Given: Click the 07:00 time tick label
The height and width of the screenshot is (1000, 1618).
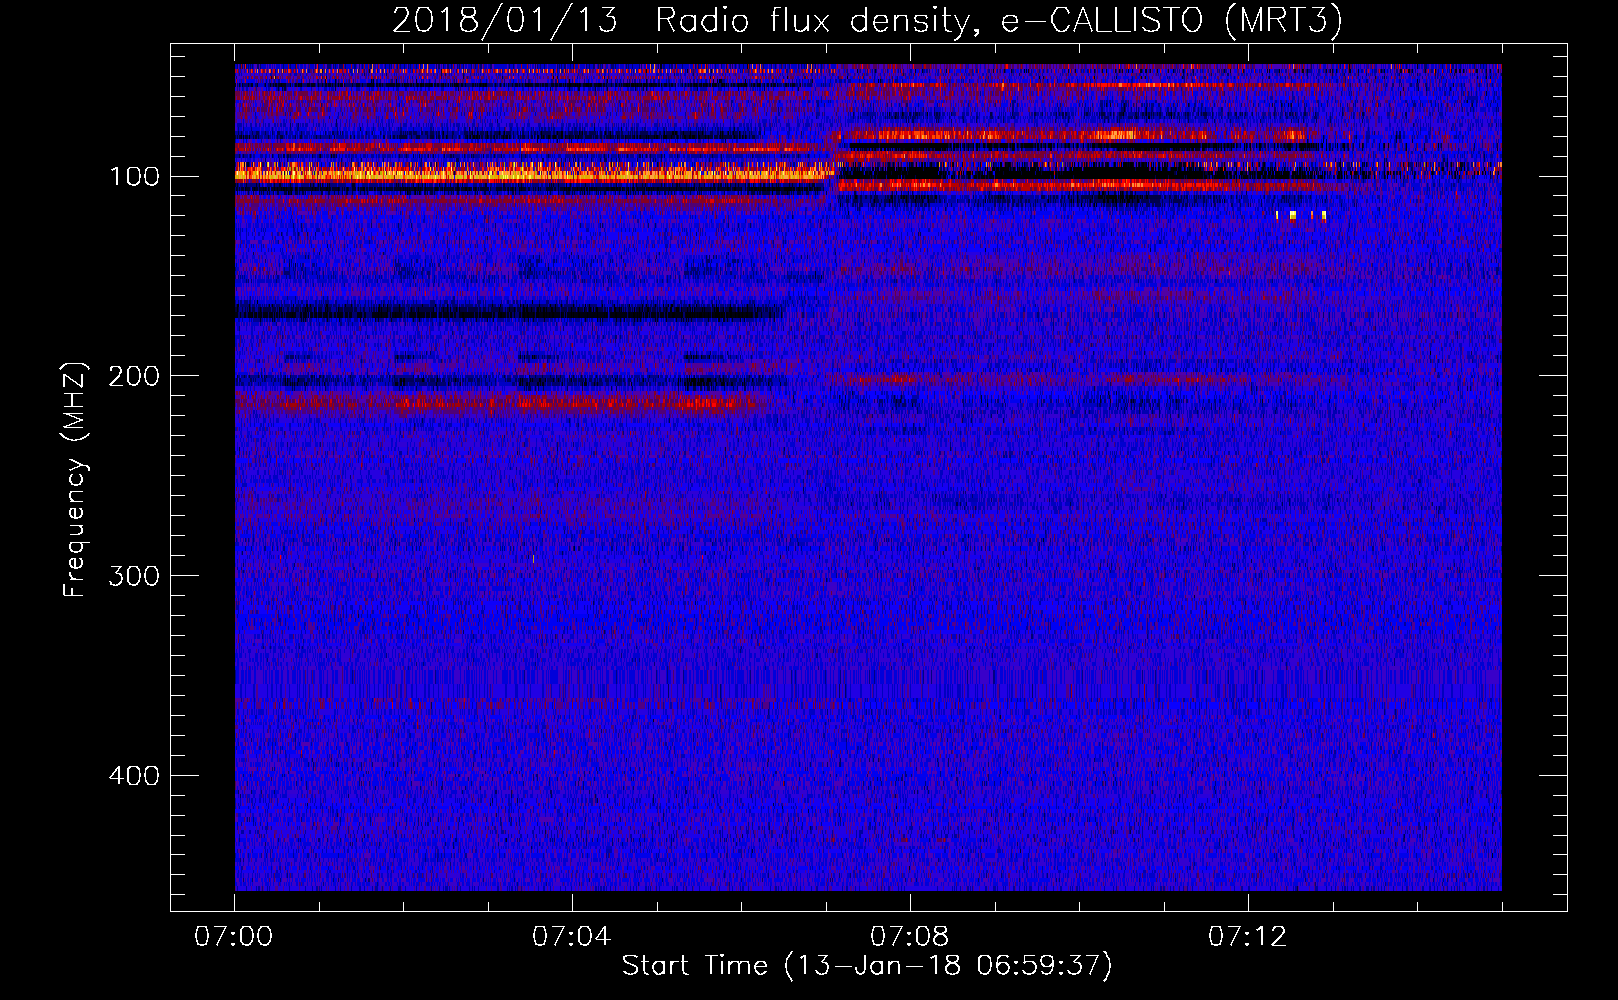Looking at the screenshot, I should (233, 937).
